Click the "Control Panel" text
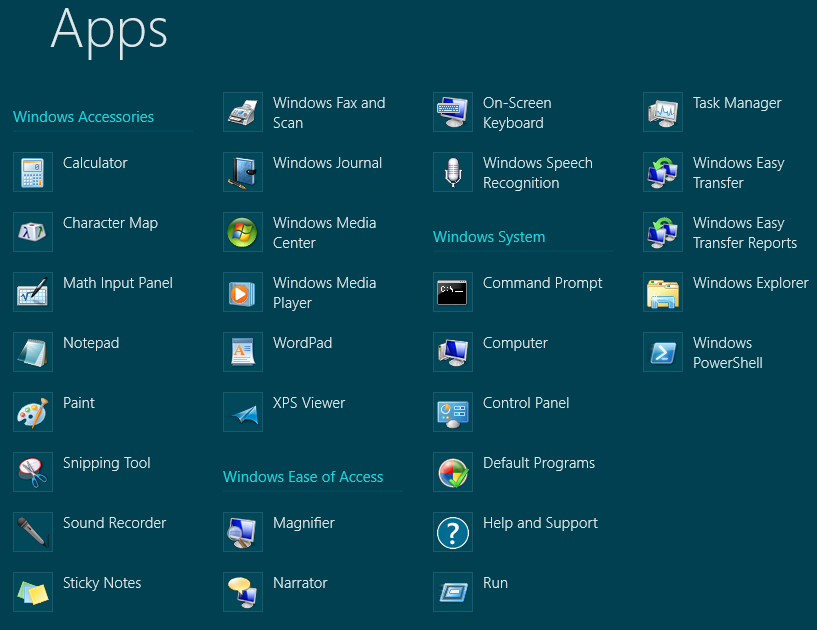 point(526,403)
